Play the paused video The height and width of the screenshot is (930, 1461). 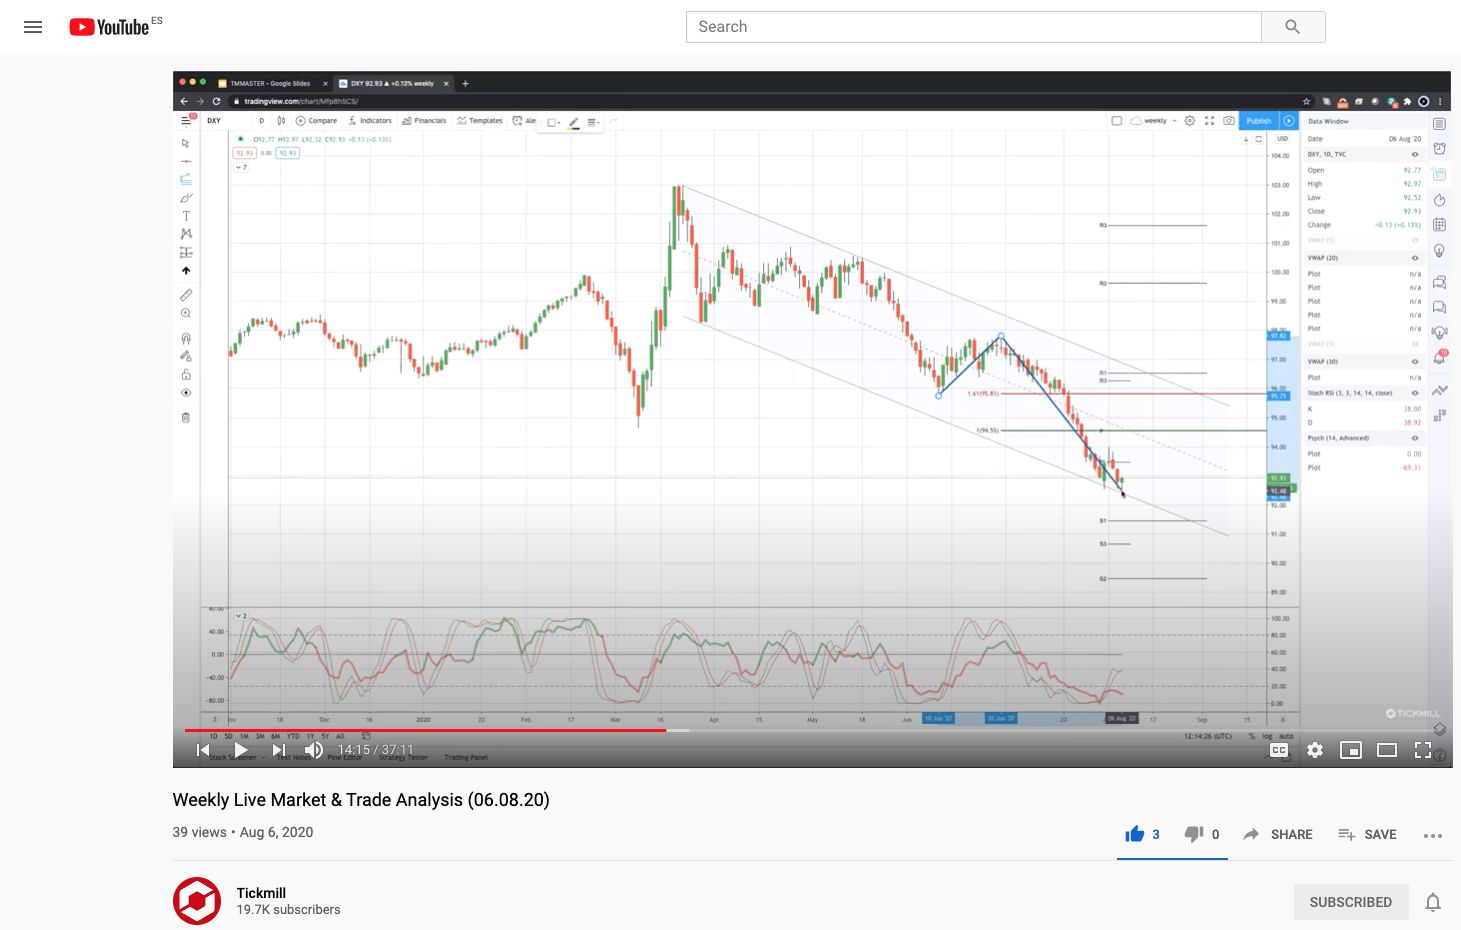pos(241,750)
